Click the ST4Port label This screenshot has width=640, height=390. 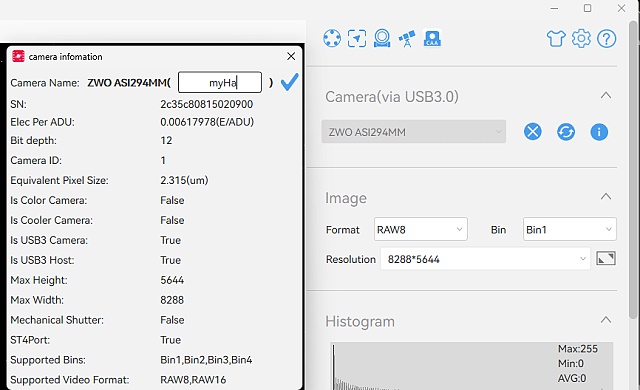pyautogui.click(x=30, y=340)
